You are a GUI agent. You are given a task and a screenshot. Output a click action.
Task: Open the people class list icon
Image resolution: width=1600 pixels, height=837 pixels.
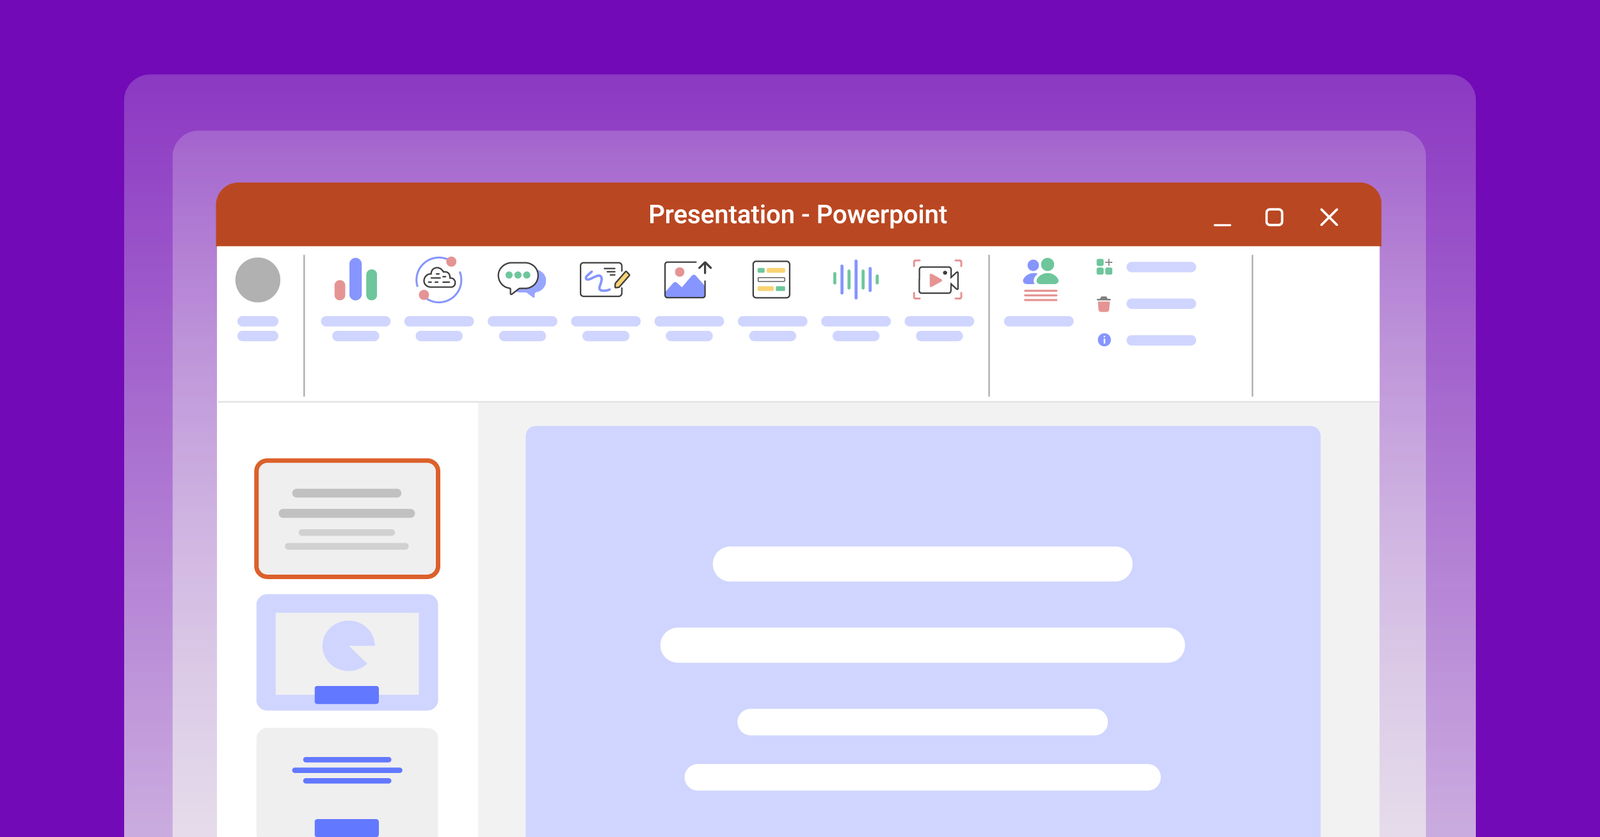pos(1040,279)
